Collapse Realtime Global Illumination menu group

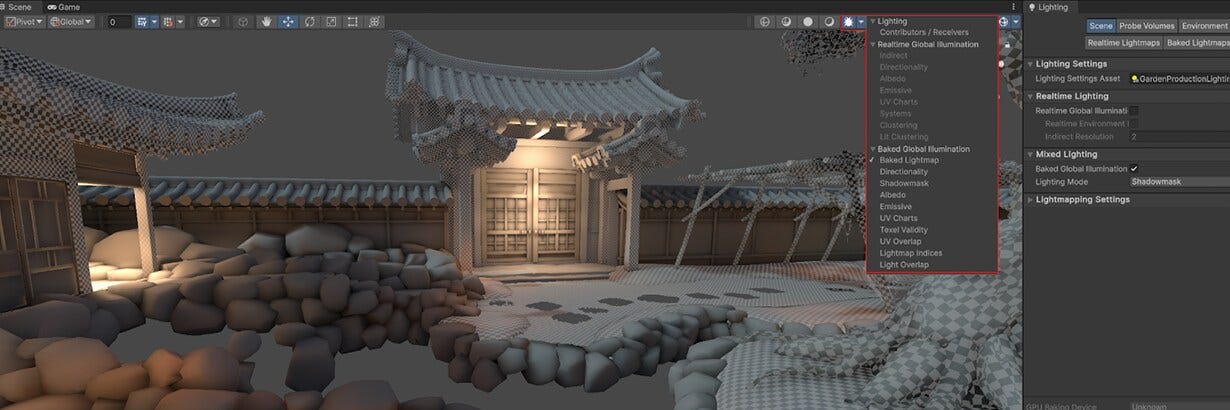pyautogui.click(x=873, y=45)
